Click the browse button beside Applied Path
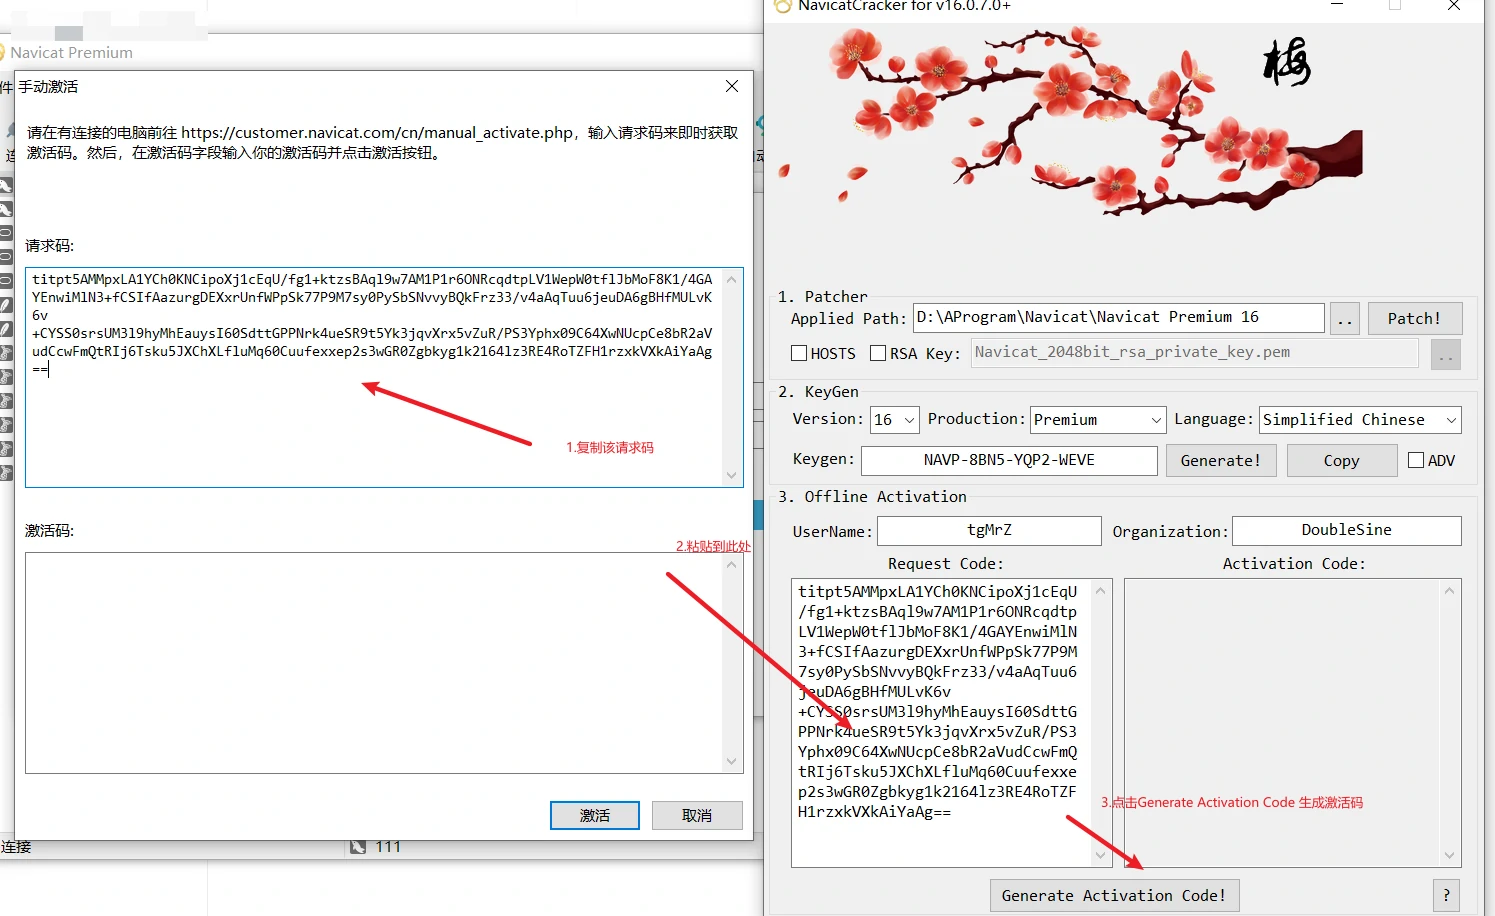The image size is (1495, 916). (x=1345, y=319)
